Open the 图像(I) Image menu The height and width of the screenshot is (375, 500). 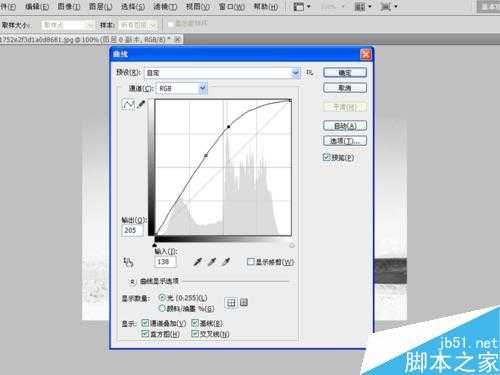point(69,6)
